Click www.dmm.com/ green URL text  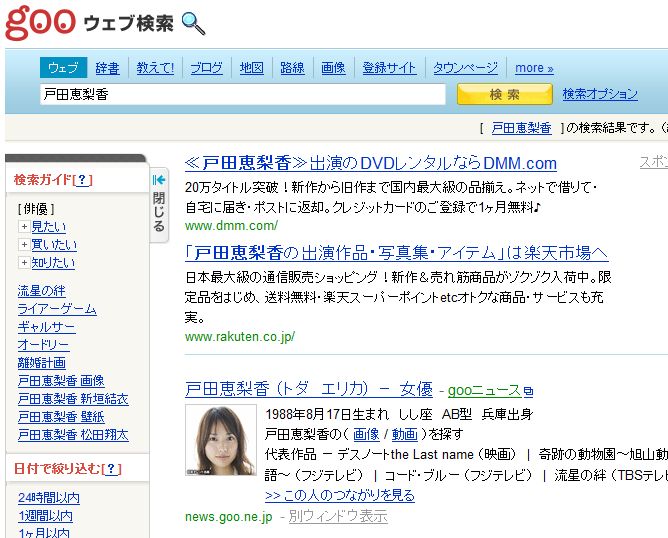pos(231,225)
